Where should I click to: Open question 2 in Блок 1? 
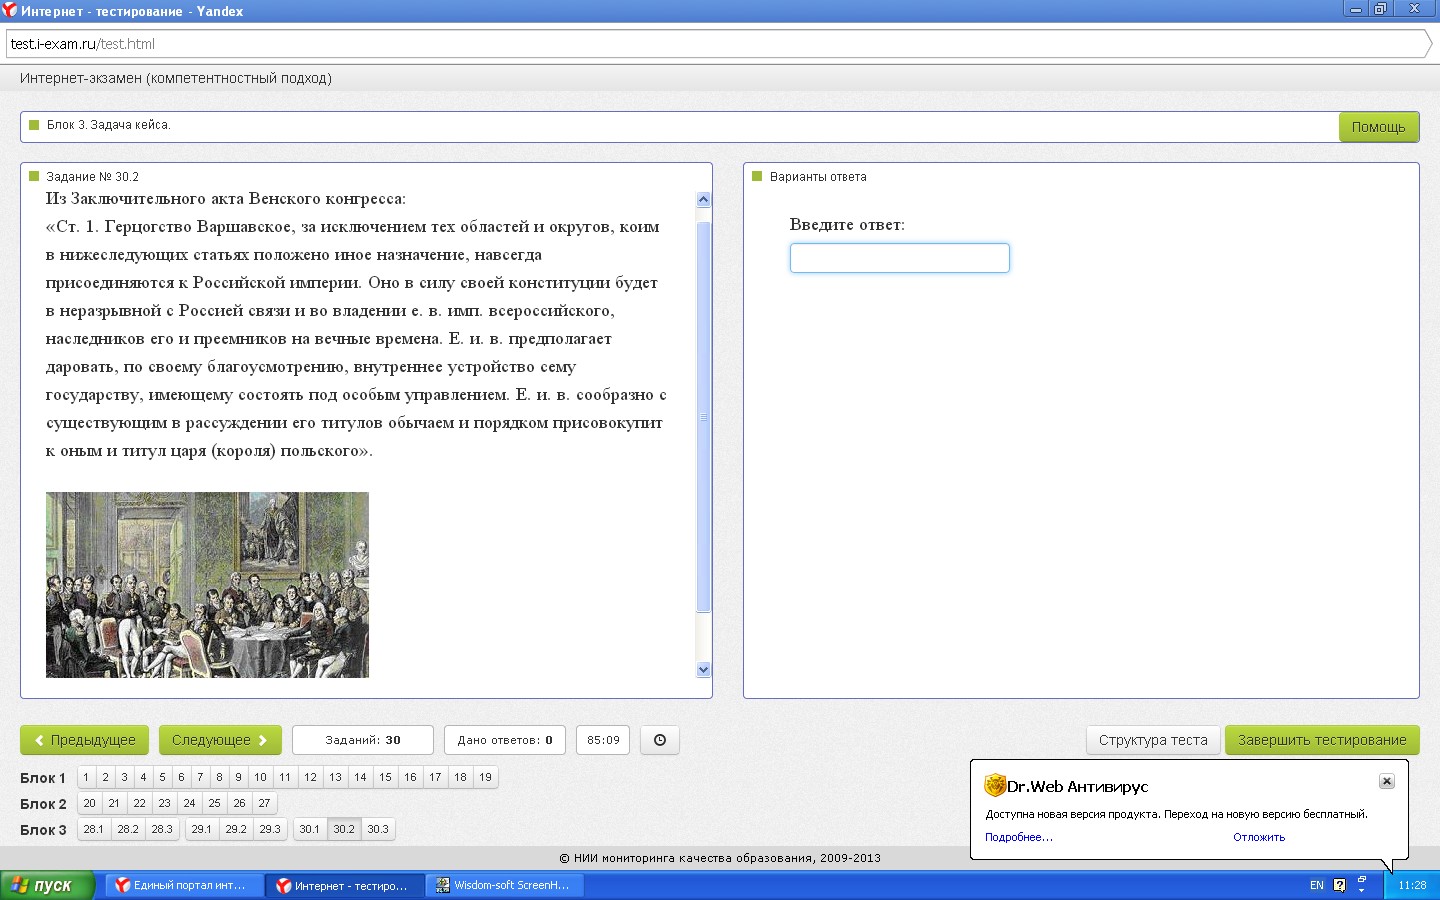tap(105, 777)
